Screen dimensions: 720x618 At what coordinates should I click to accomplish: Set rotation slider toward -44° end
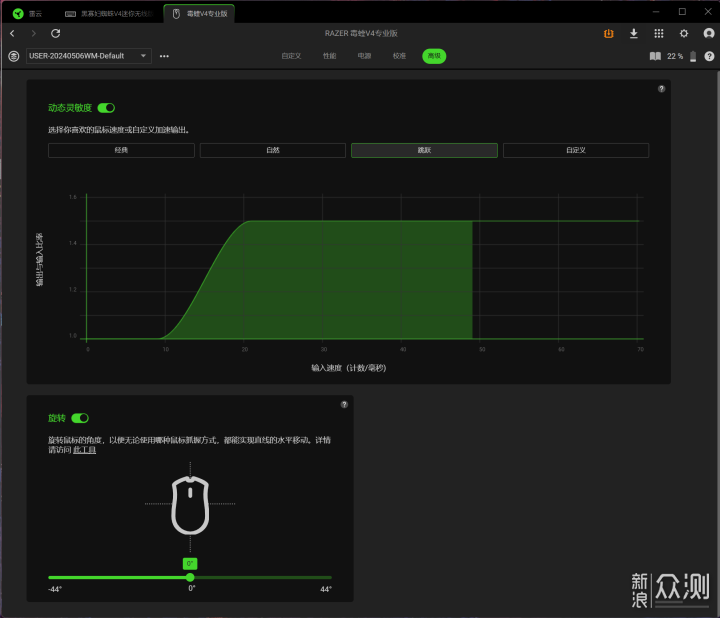(51, 578)
